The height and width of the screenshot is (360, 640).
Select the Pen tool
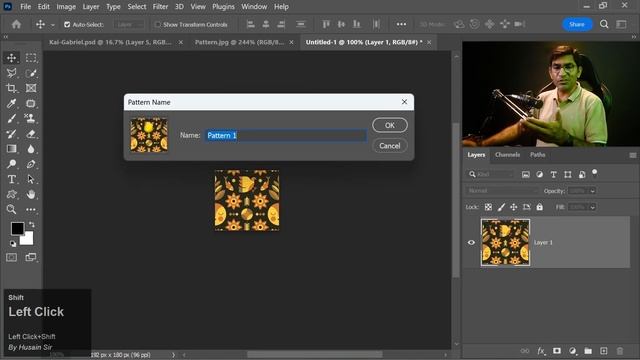pos(31,164)
